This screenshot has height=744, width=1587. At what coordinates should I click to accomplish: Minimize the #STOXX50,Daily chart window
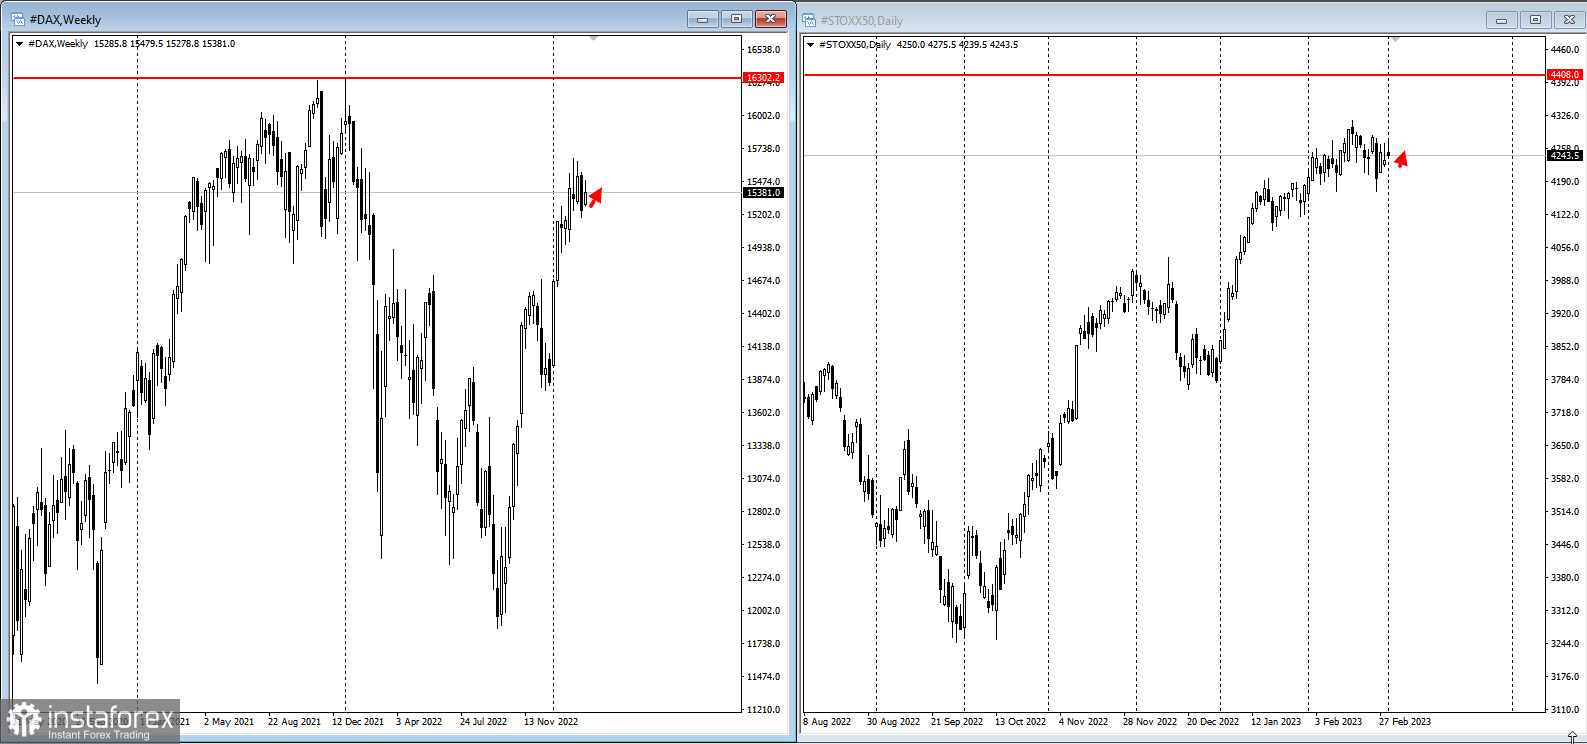pyautogui.click(x=1501, y=20)
